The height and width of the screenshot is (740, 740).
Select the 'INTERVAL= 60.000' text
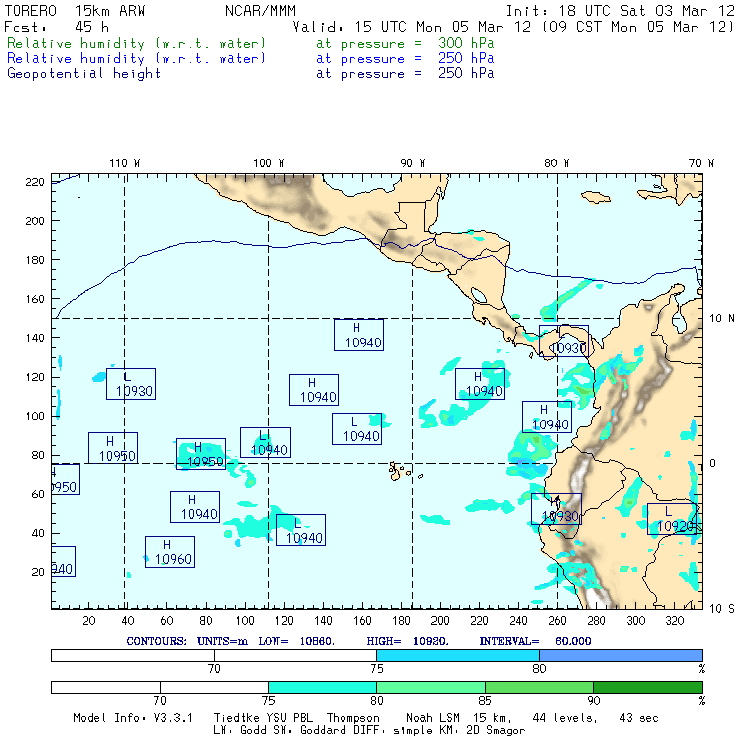[x=535, y=641]
